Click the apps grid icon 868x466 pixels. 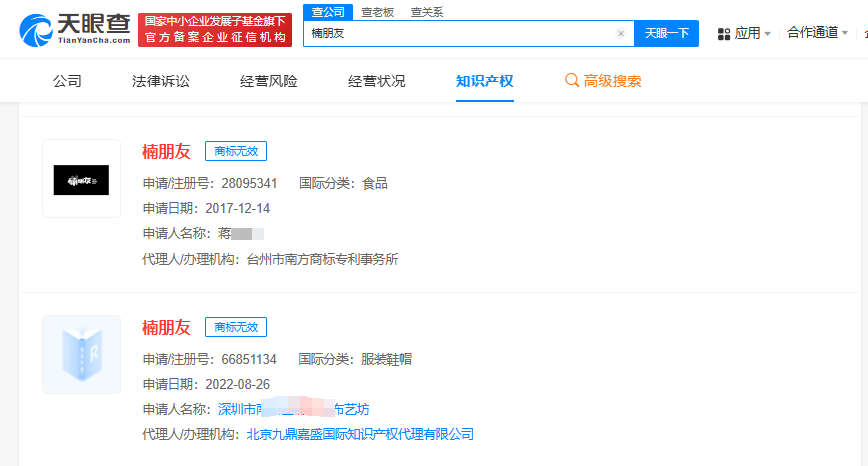(x=724, y=34)
